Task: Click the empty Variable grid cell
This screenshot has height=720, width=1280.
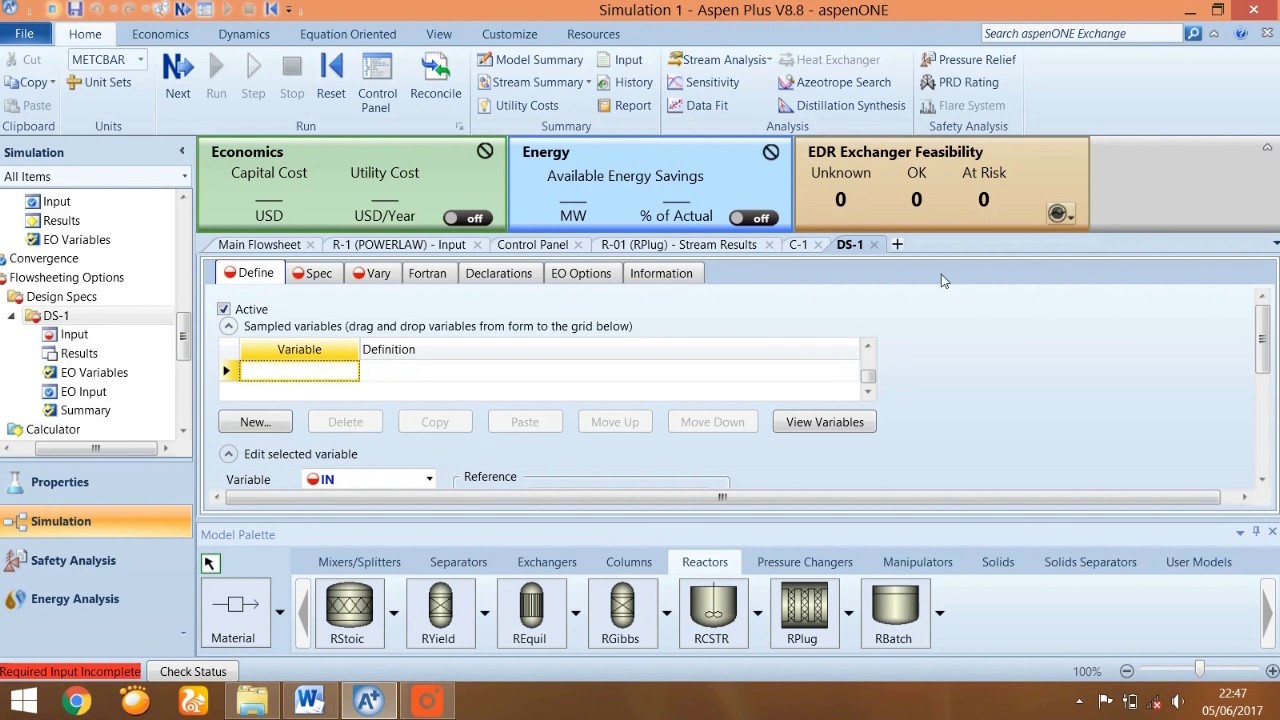Action: [x=299, y=371]
